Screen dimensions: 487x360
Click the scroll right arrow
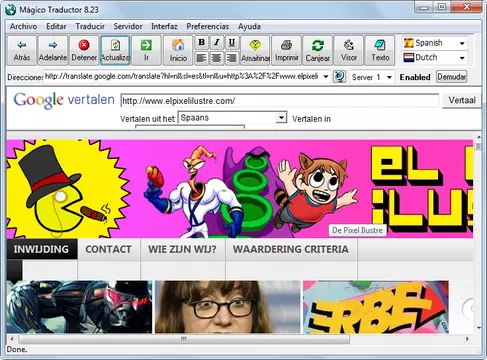(x=467, y=339)
